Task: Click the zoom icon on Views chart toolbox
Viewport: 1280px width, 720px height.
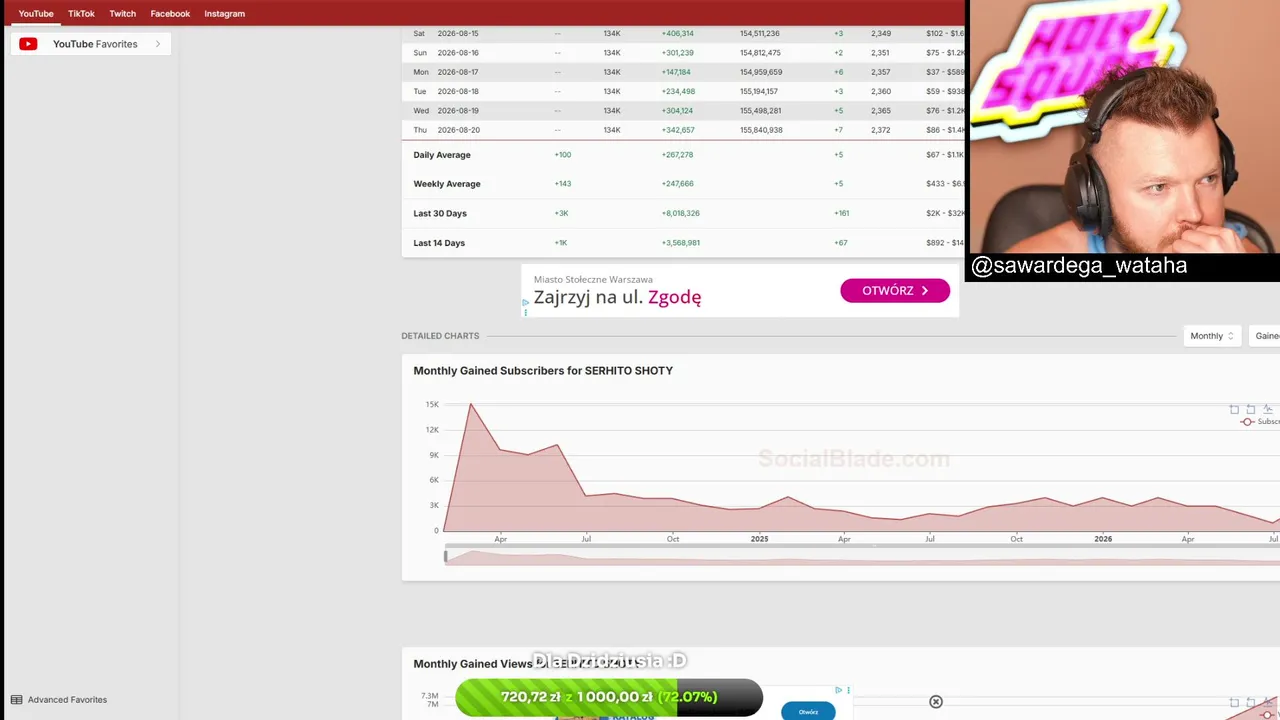Action: [x=1234, y=703]
